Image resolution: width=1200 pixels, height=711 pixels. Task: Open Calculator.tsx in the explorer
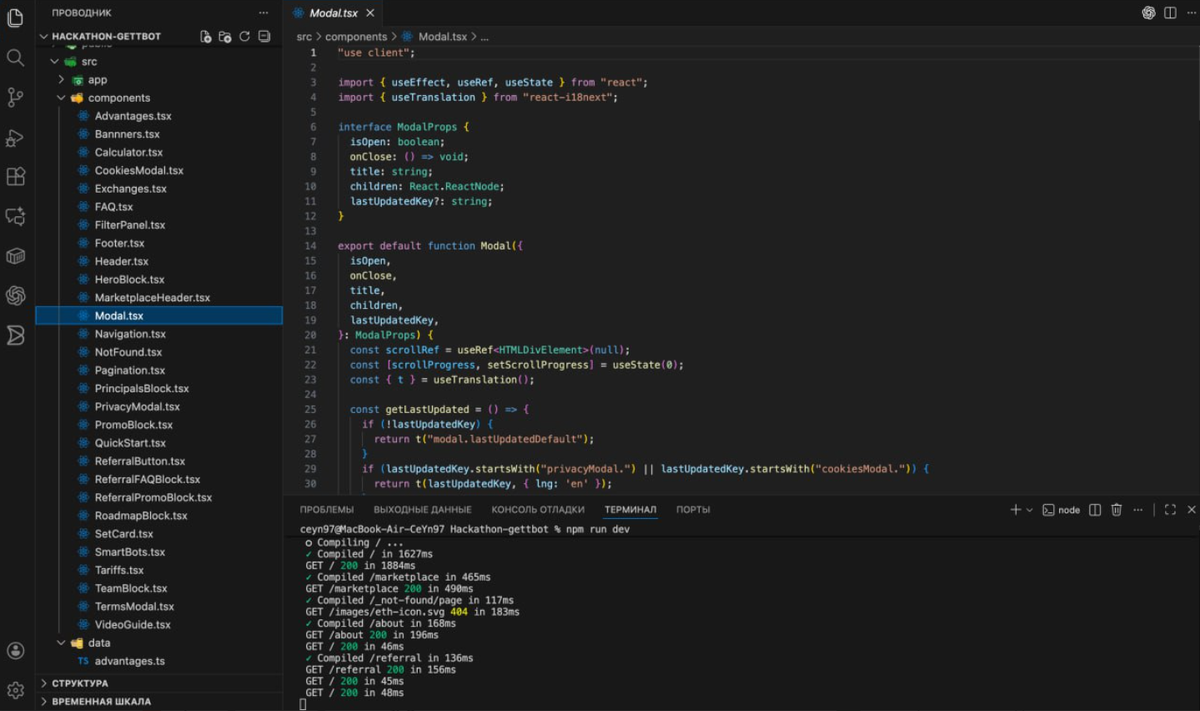[128, 152]
